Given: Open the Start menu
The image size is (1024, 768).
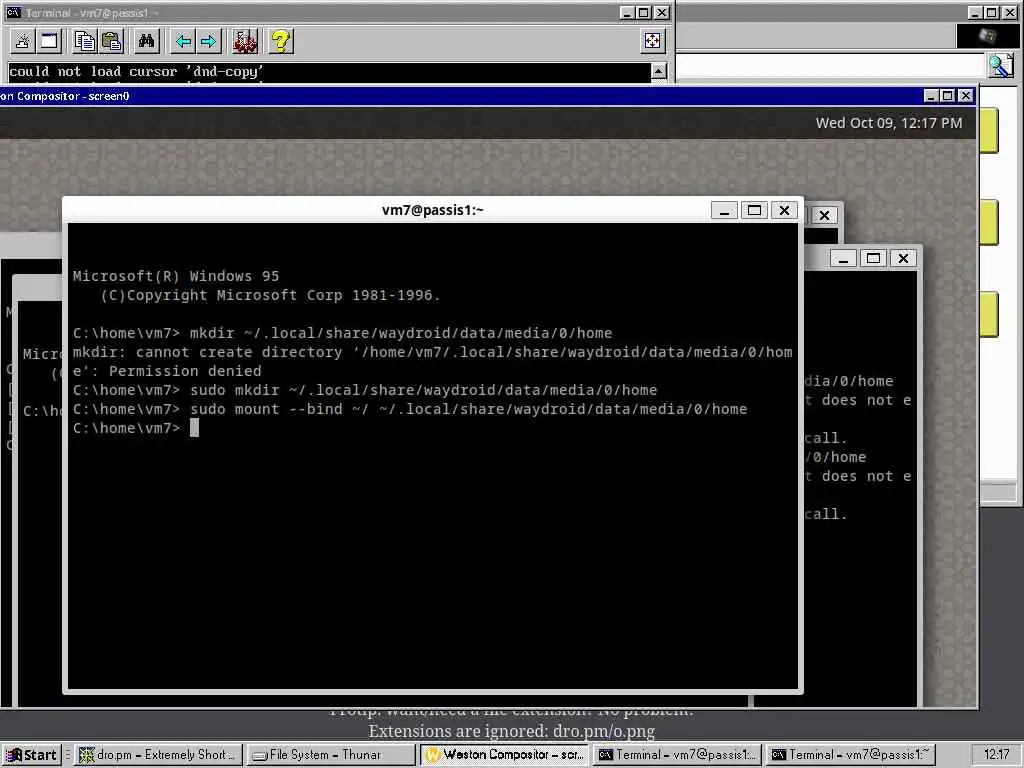Looking at the screenshot, I should click(x=31, y=755).
